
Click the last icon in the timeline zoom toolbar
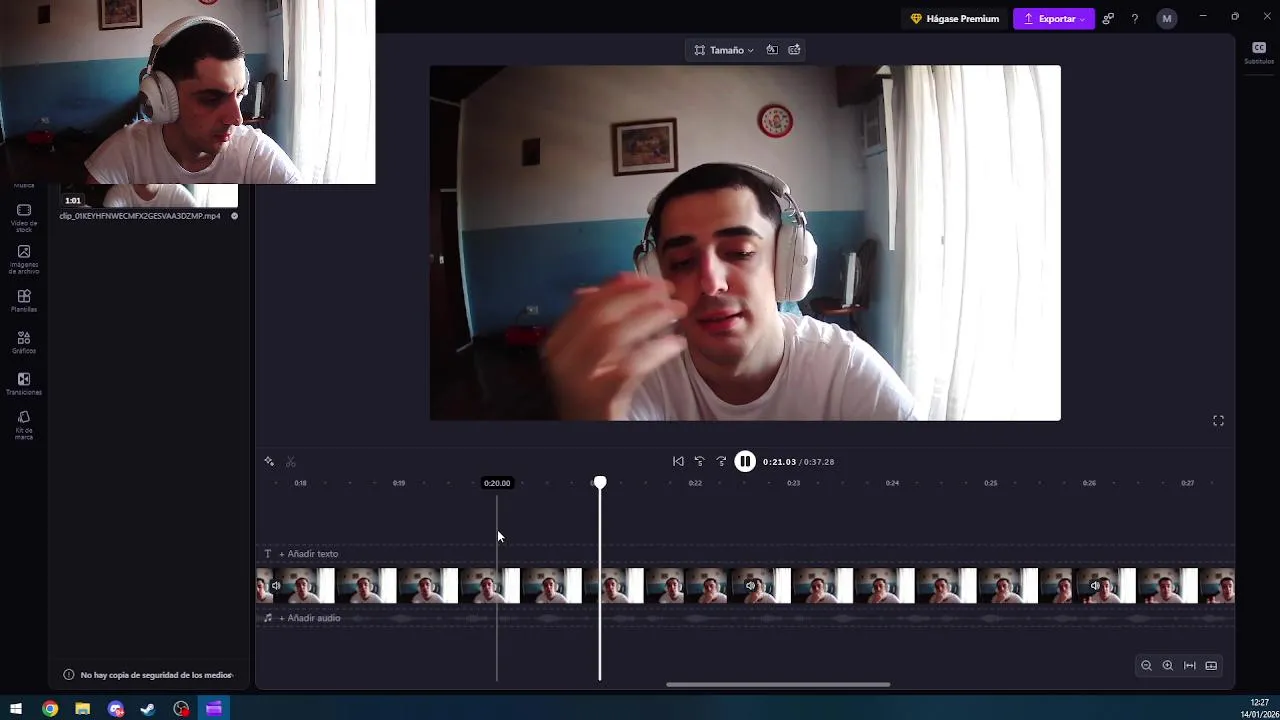1211,666
